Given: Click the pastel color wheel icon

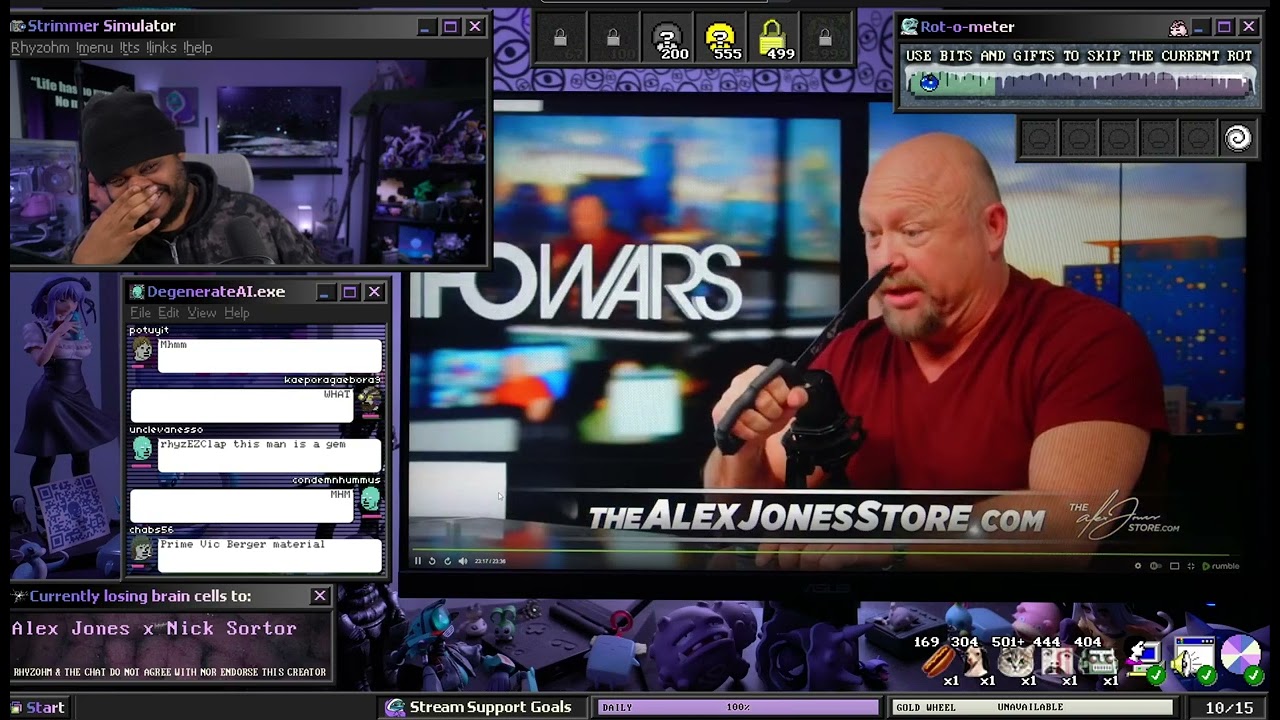Looking at the screenshot, I should [x=1241, y=657].
